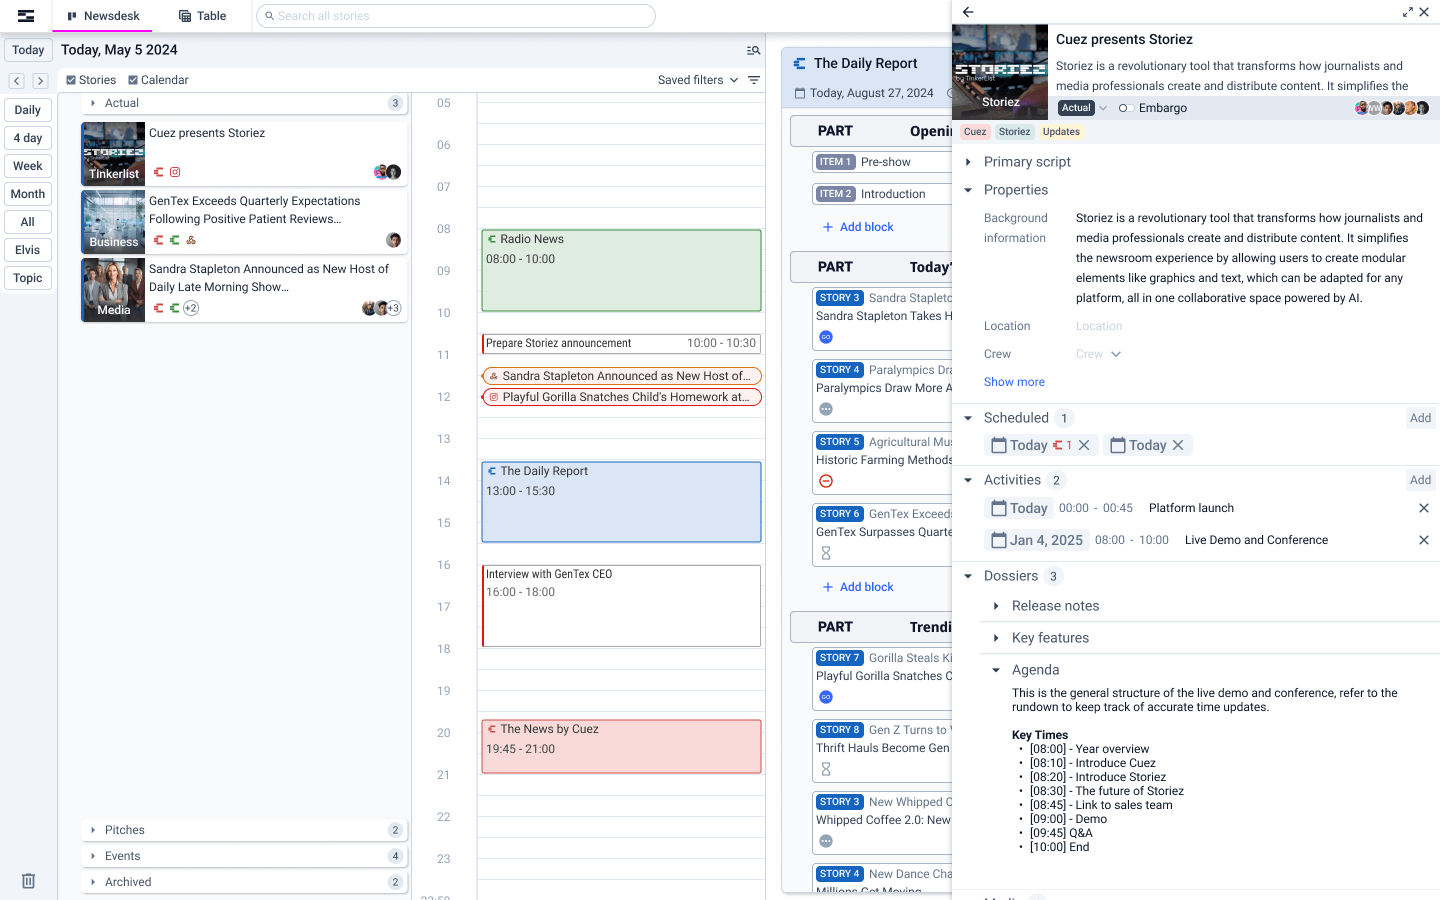This screenshot has width=1440, height=900.
Task: Expand detail panel with the fullscreen icon
Action: point(1408,12)
